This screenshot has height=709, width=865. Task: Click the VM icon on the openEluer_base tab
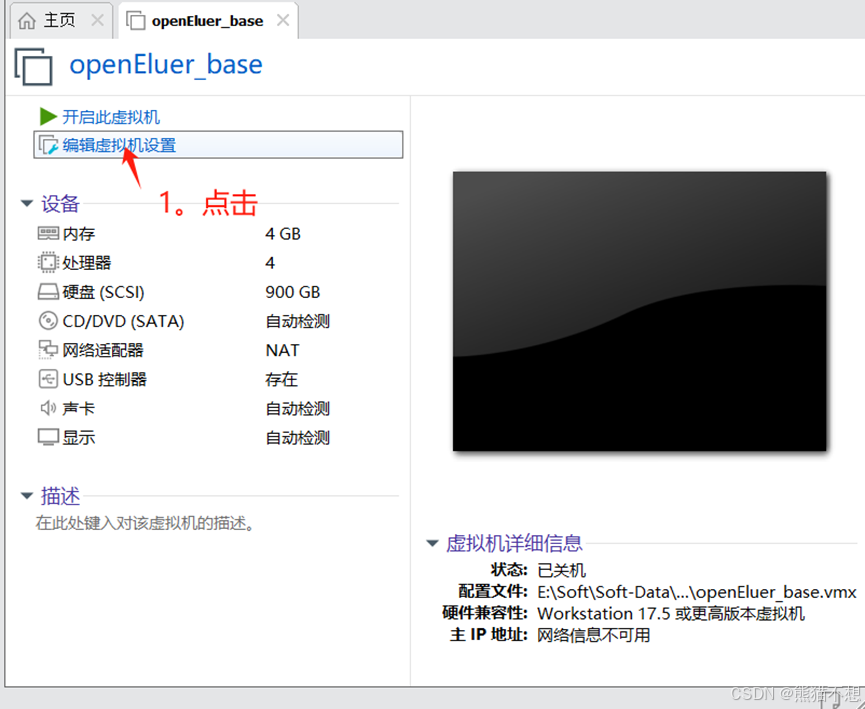pyautogui.click(x=136, y=21)
